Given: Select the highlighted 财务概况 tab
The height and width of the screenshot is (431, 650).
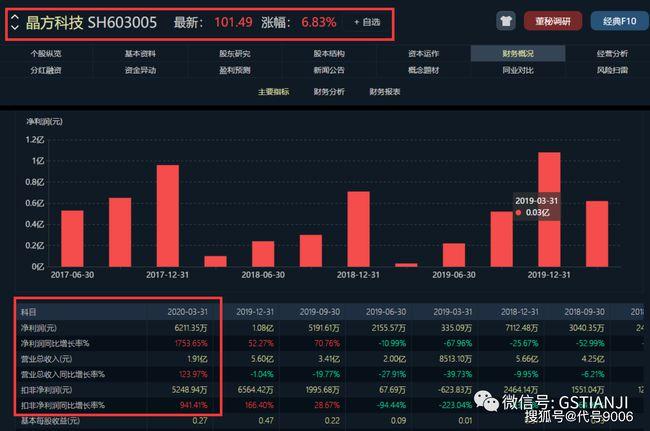Looking at the screenshot, I should pos(518,53).
